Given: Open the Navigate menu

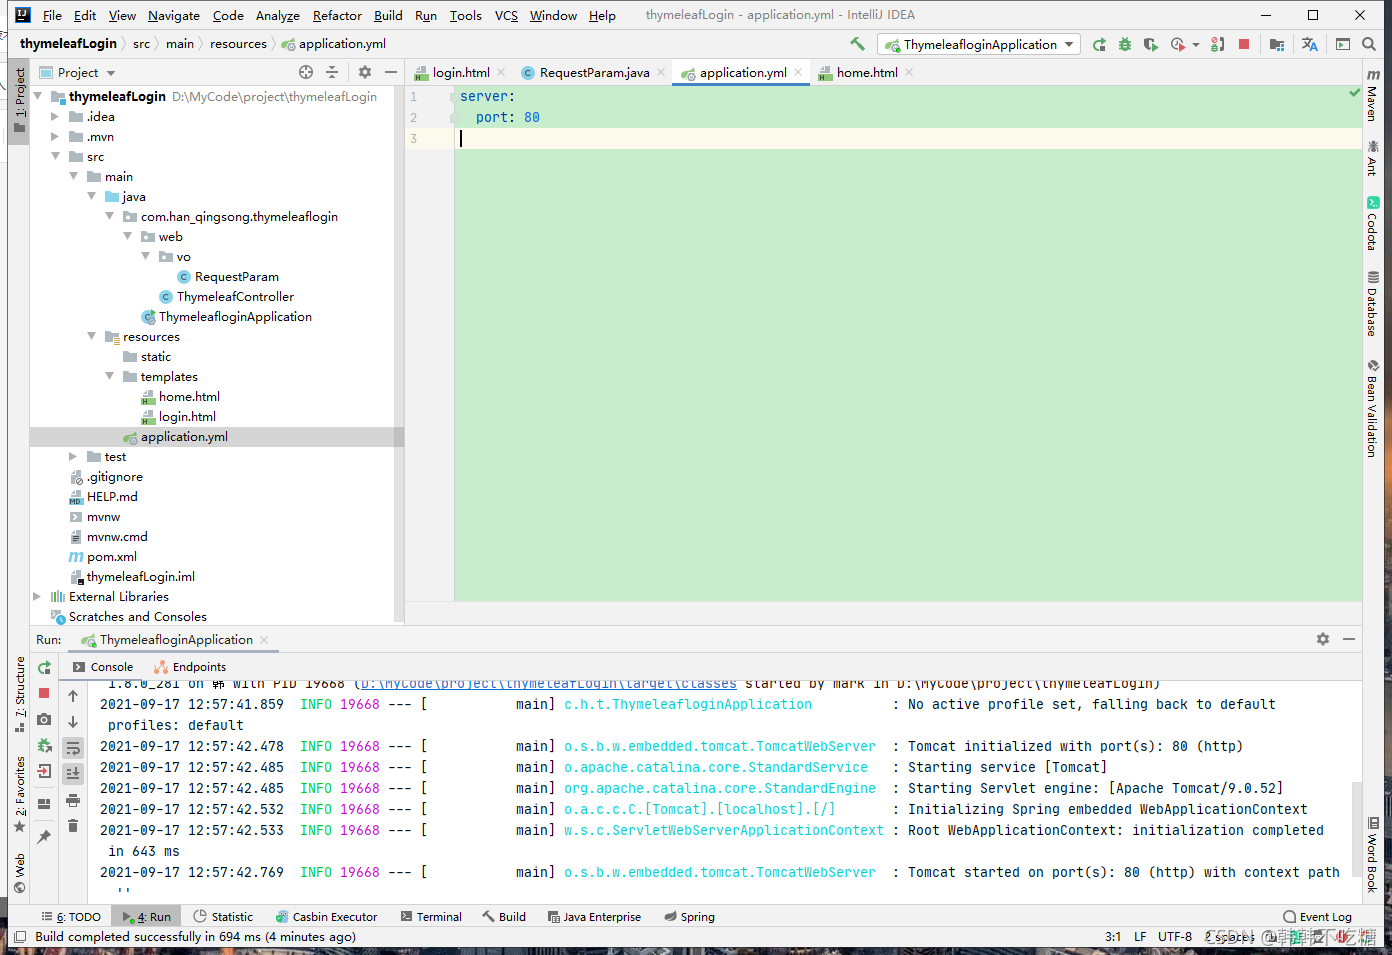Looking at the screenshot, I should pyautogui.click(x=174, y=15).
